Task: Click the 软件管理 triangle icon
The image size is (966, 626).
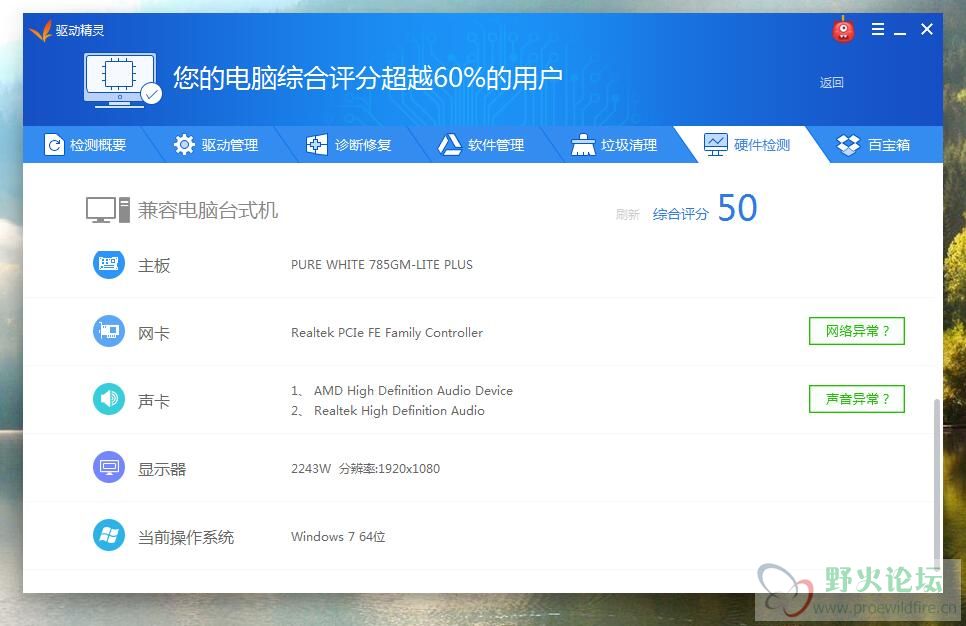Action: 450,145
